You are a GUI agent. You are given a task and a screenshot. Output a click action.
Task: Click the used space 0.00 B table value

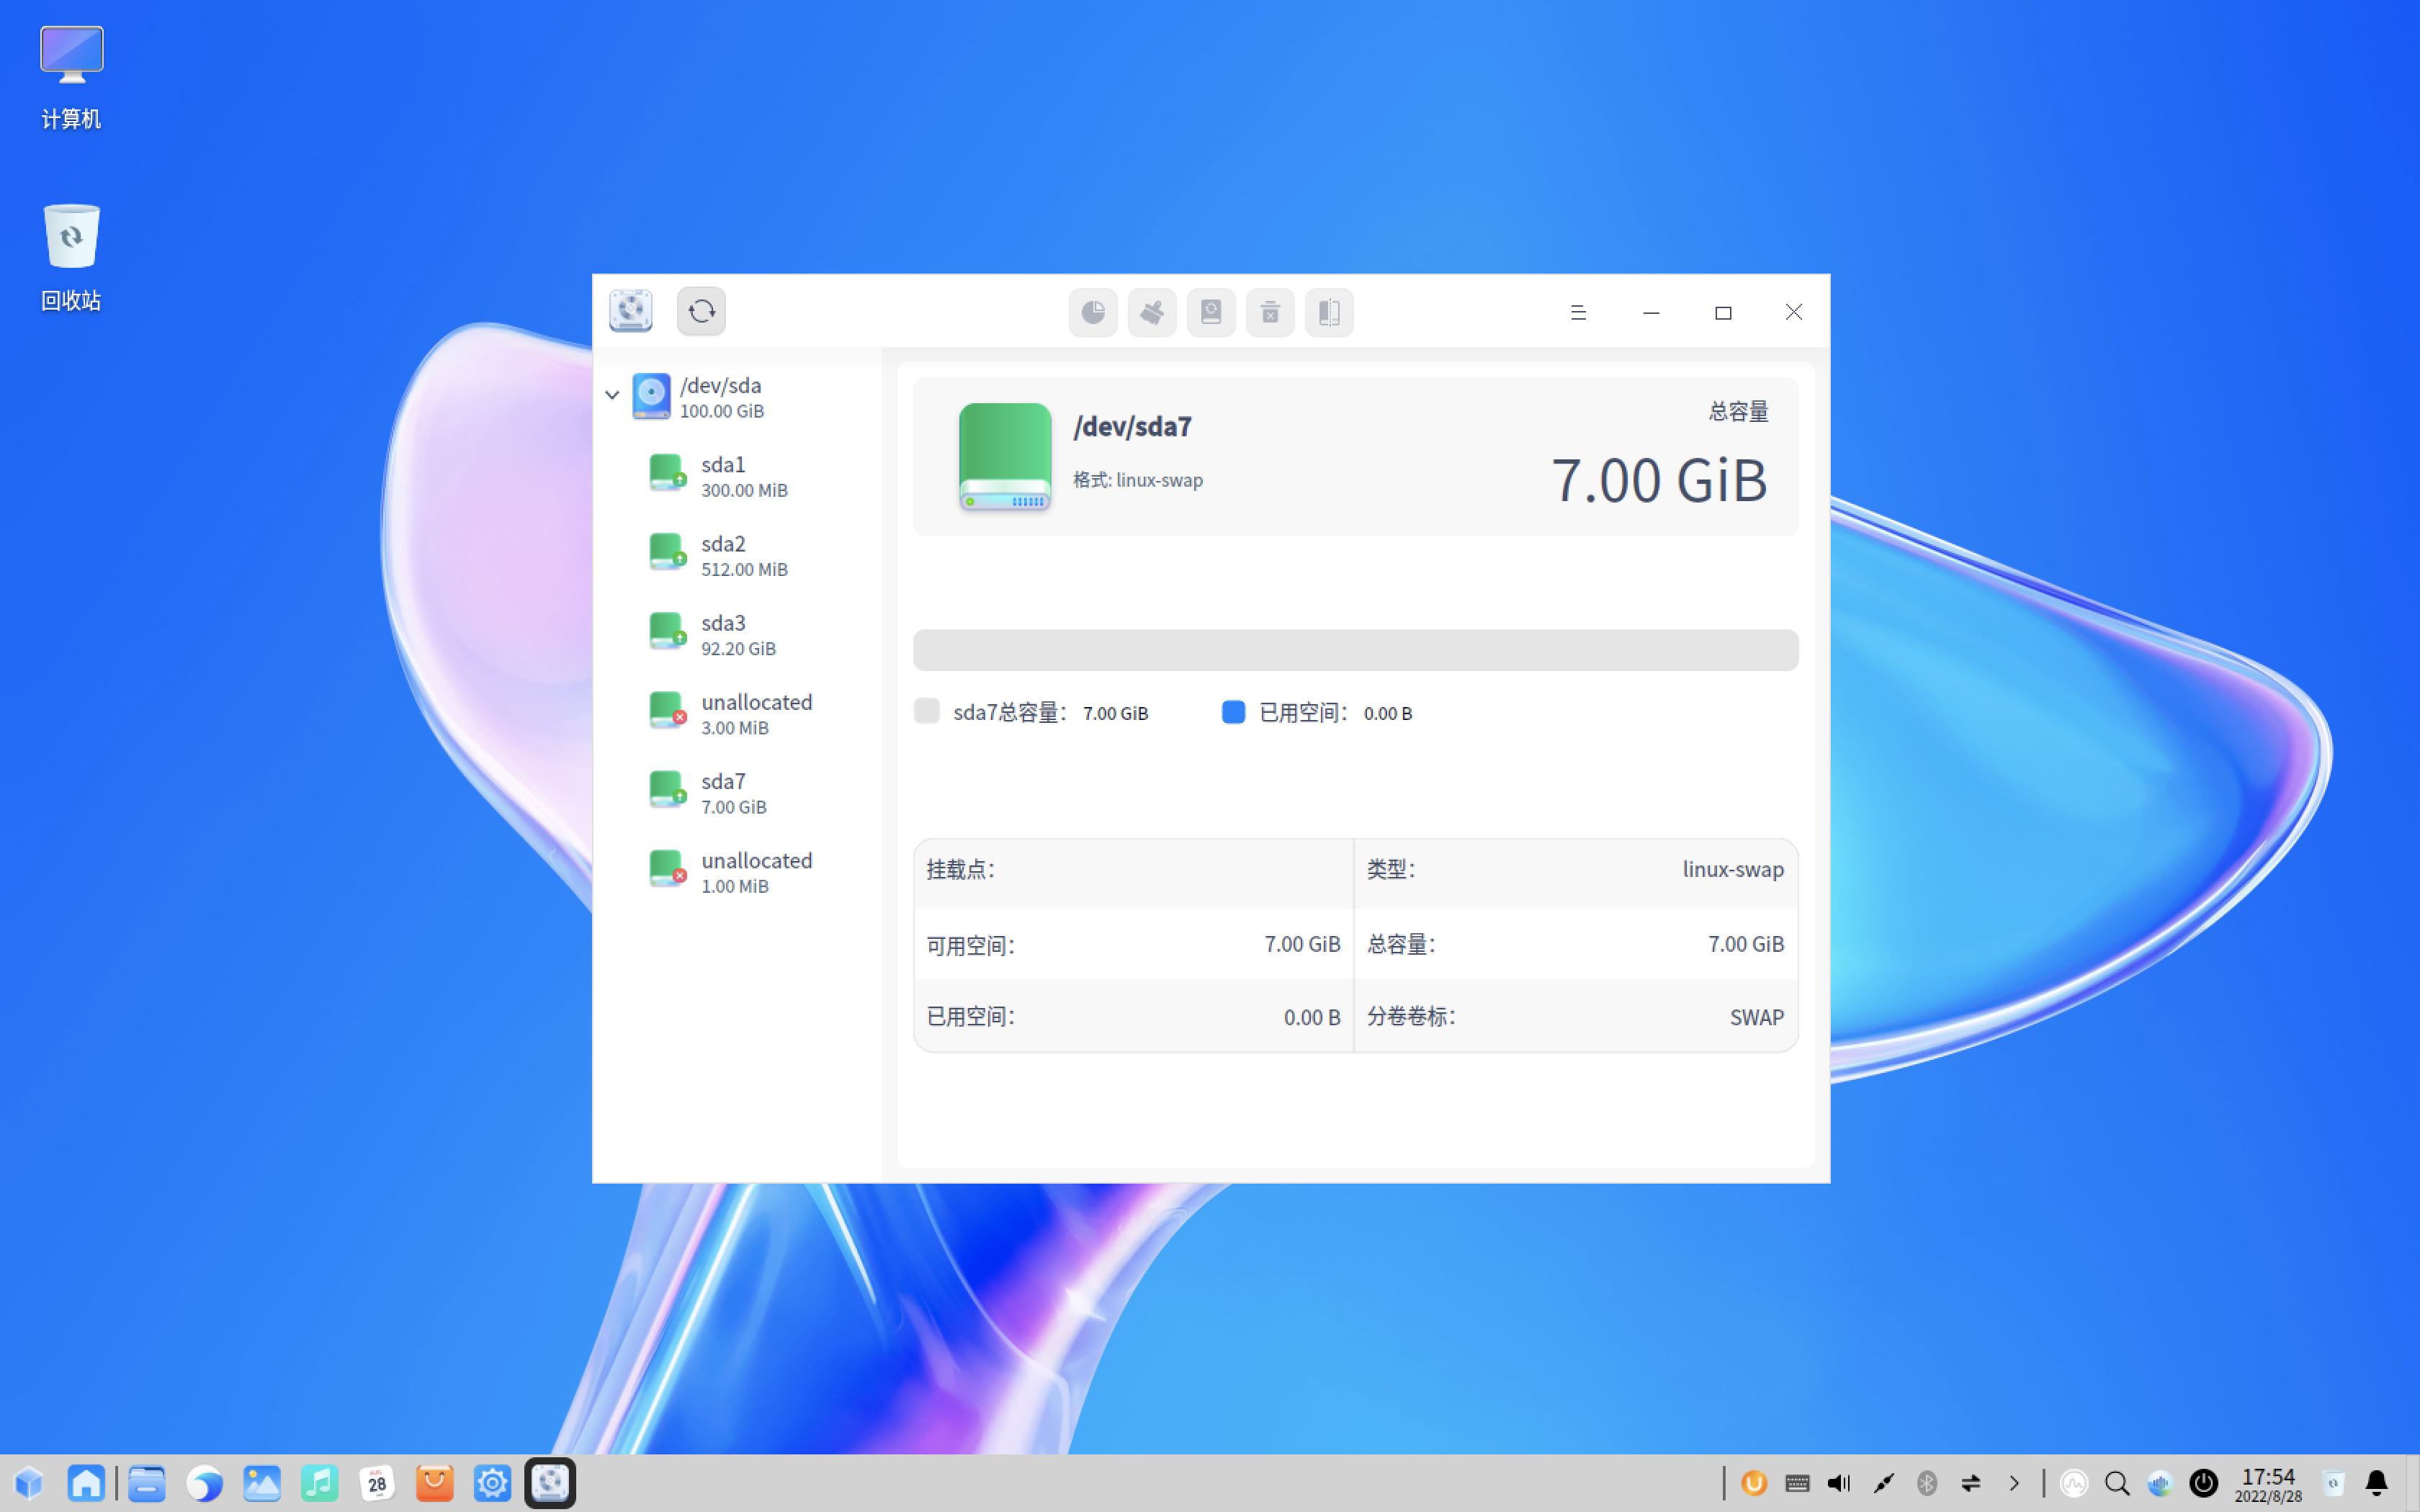[x=1311, y=1017]
